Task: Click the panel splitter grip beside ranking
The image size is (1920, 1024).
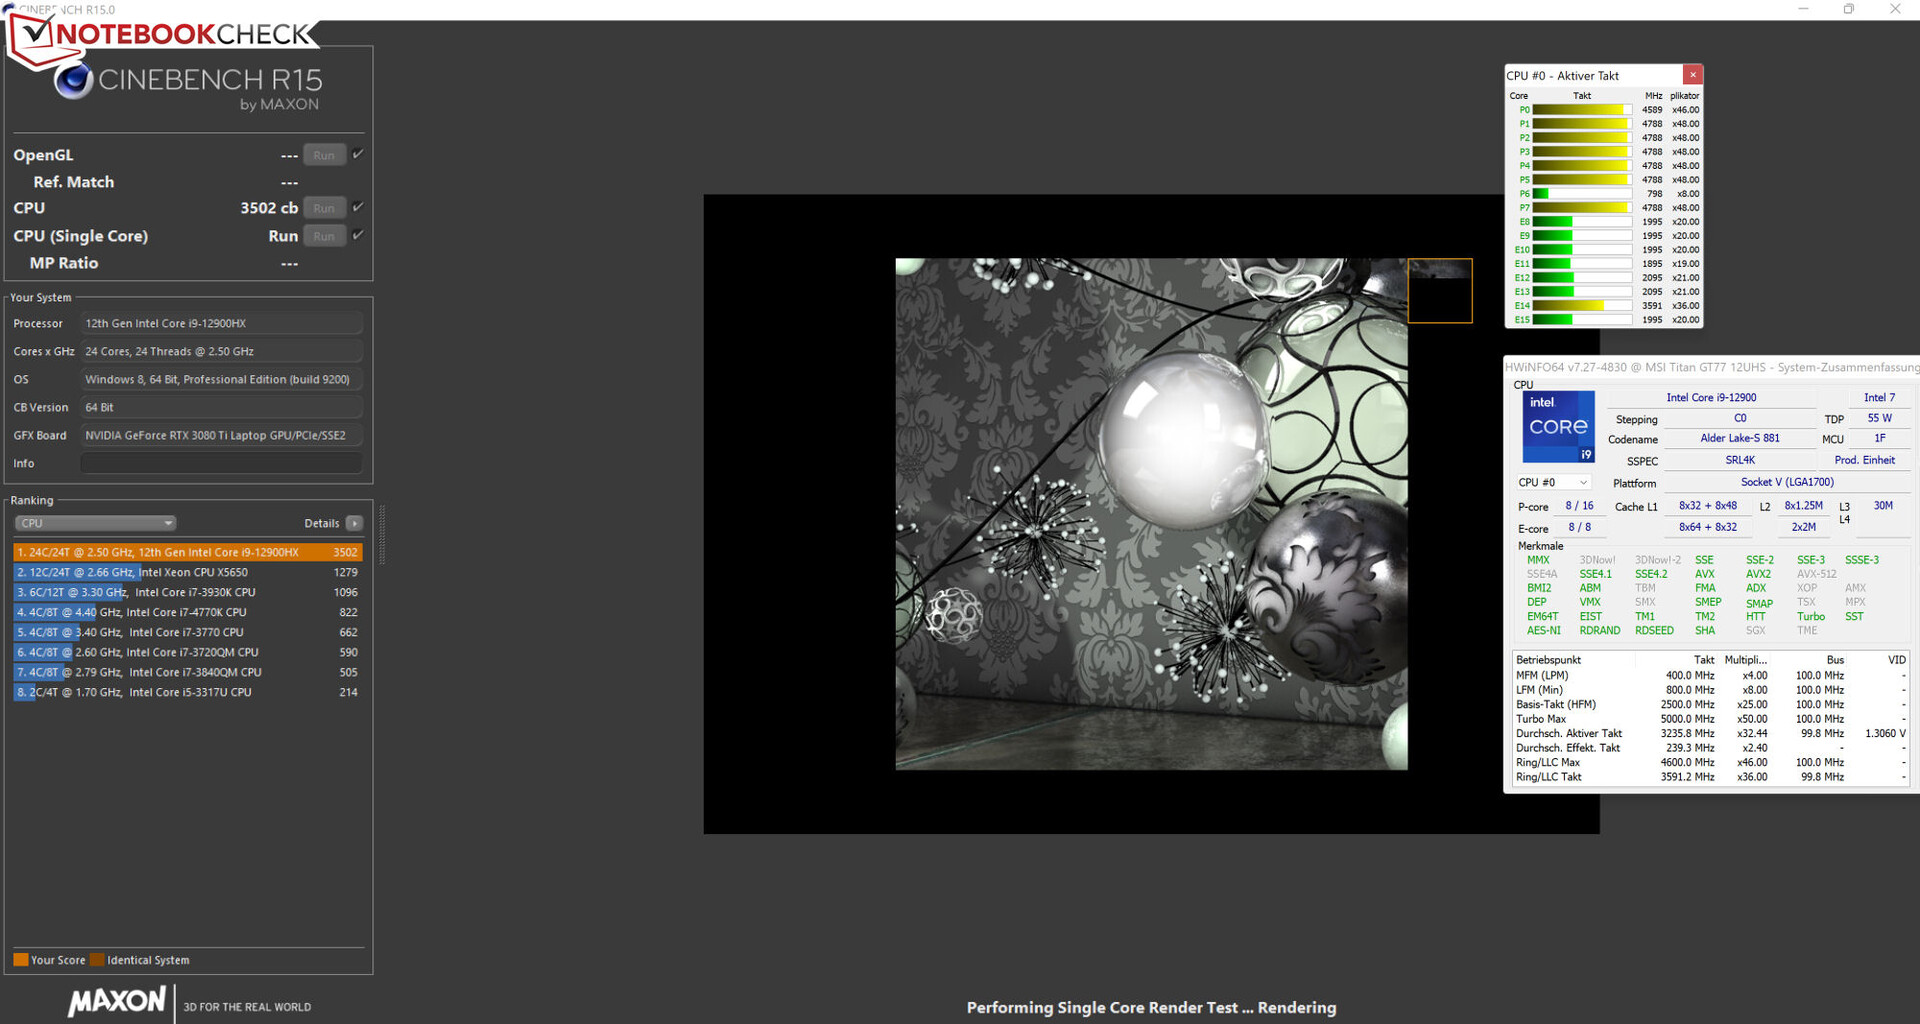Action: pos(381,535)
